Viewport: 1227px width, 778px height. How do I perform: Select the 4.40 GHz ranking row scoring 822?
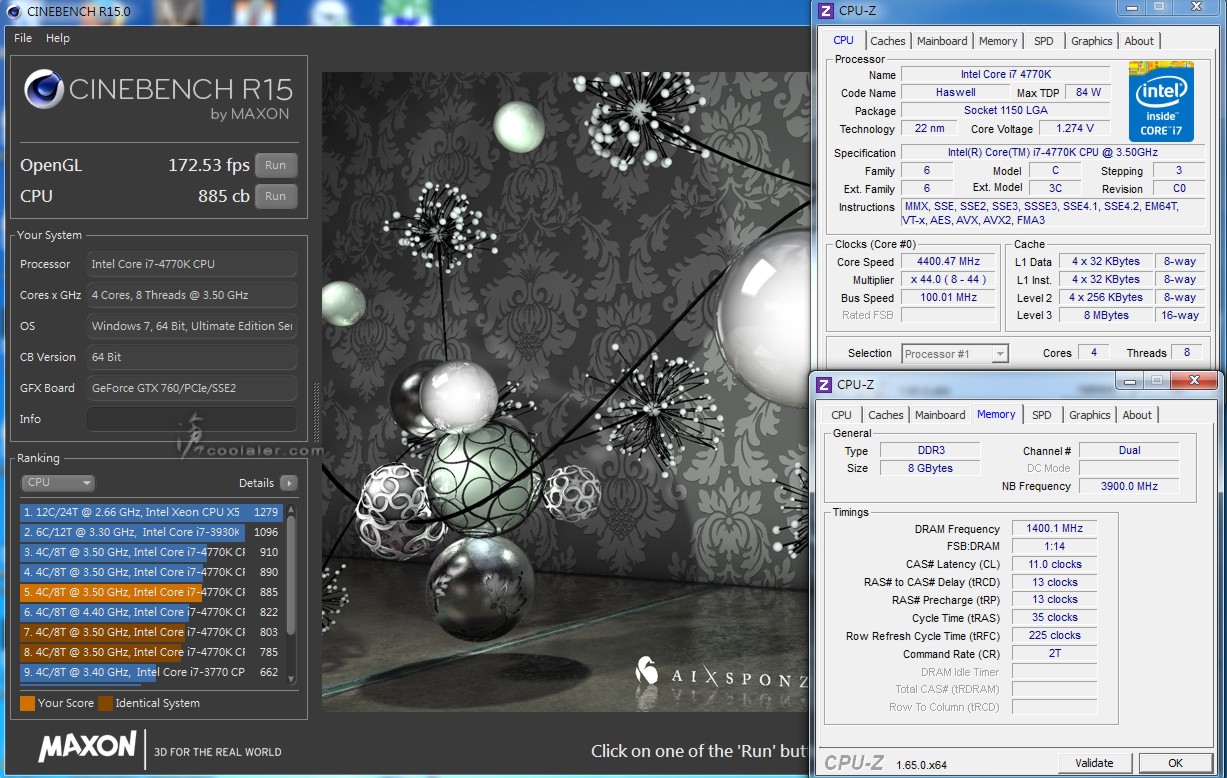[x=151, y=612]
